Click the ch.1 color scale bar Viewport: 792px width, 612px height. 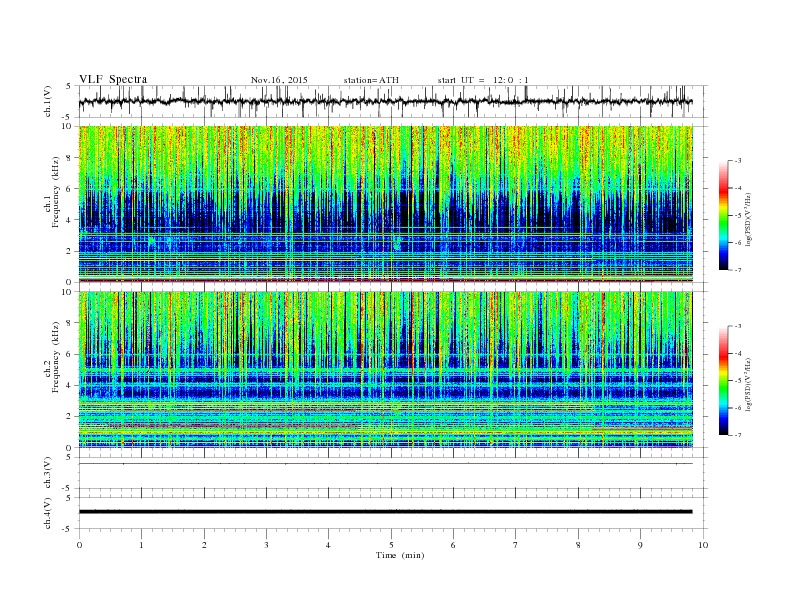tap(723, 215)
